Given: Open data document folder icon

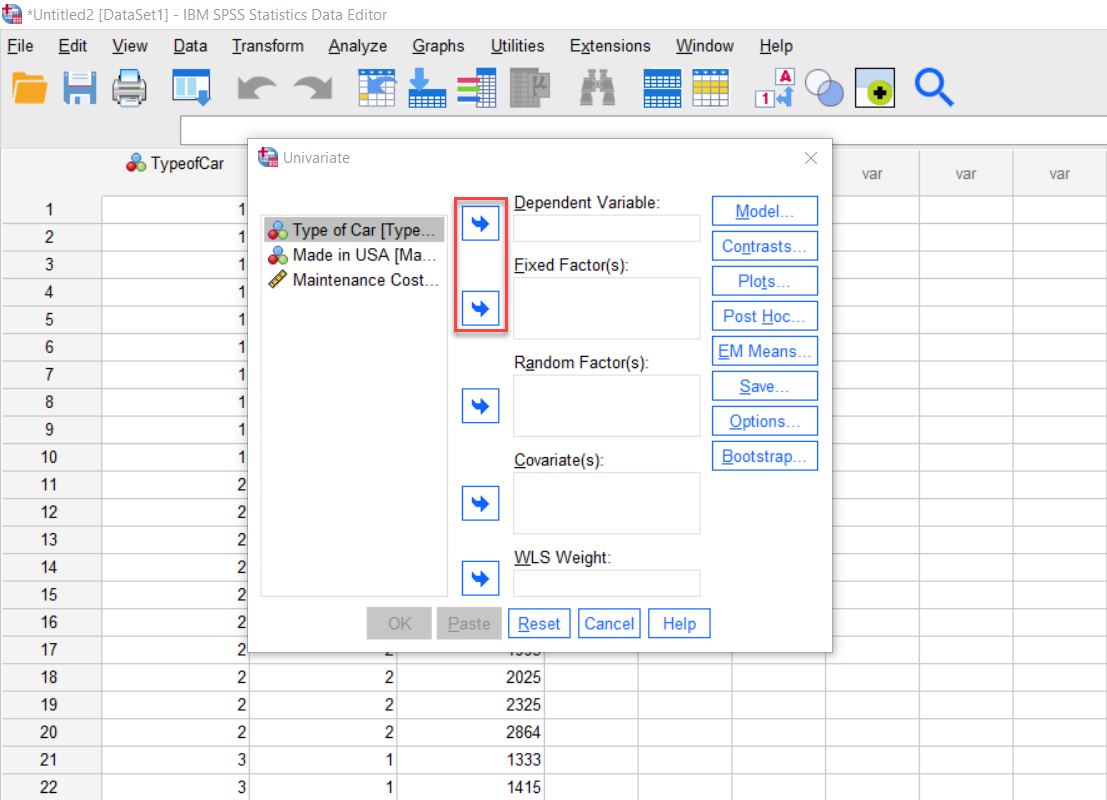Looking at the screenshot, I should (x=29, y=89).
